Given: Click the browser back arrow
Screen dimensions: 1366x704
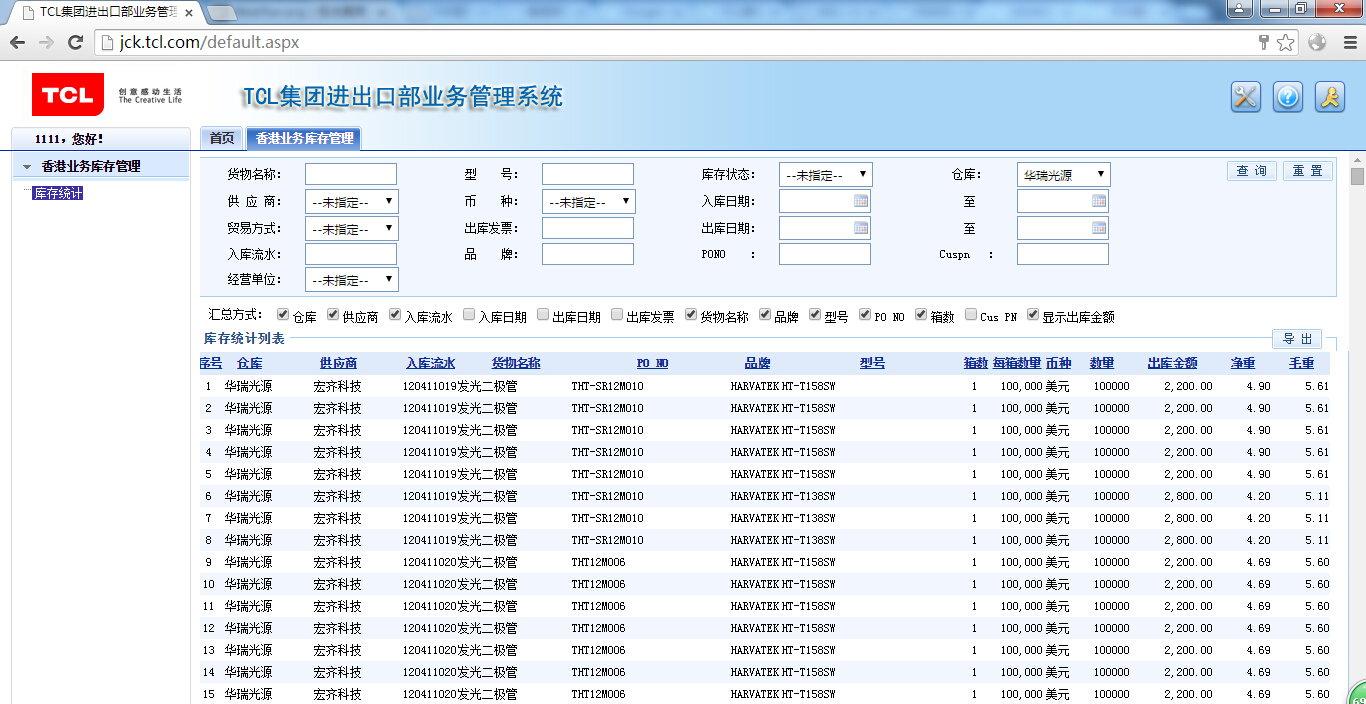Looking at the screenshot, I should pos(17,42).
